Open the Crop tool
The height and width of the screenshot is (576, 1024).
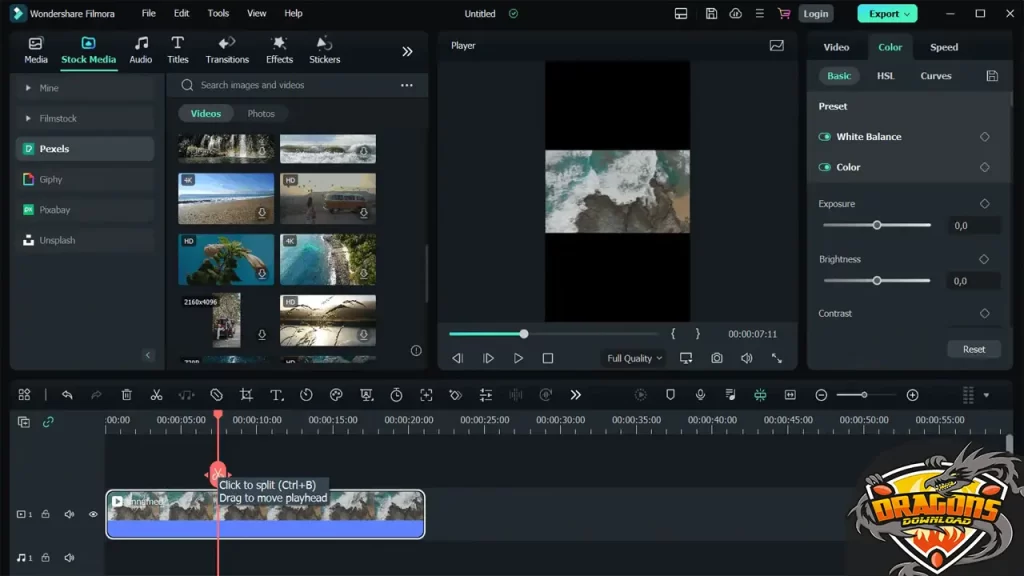pyautogui.click(x=246, y=394)
